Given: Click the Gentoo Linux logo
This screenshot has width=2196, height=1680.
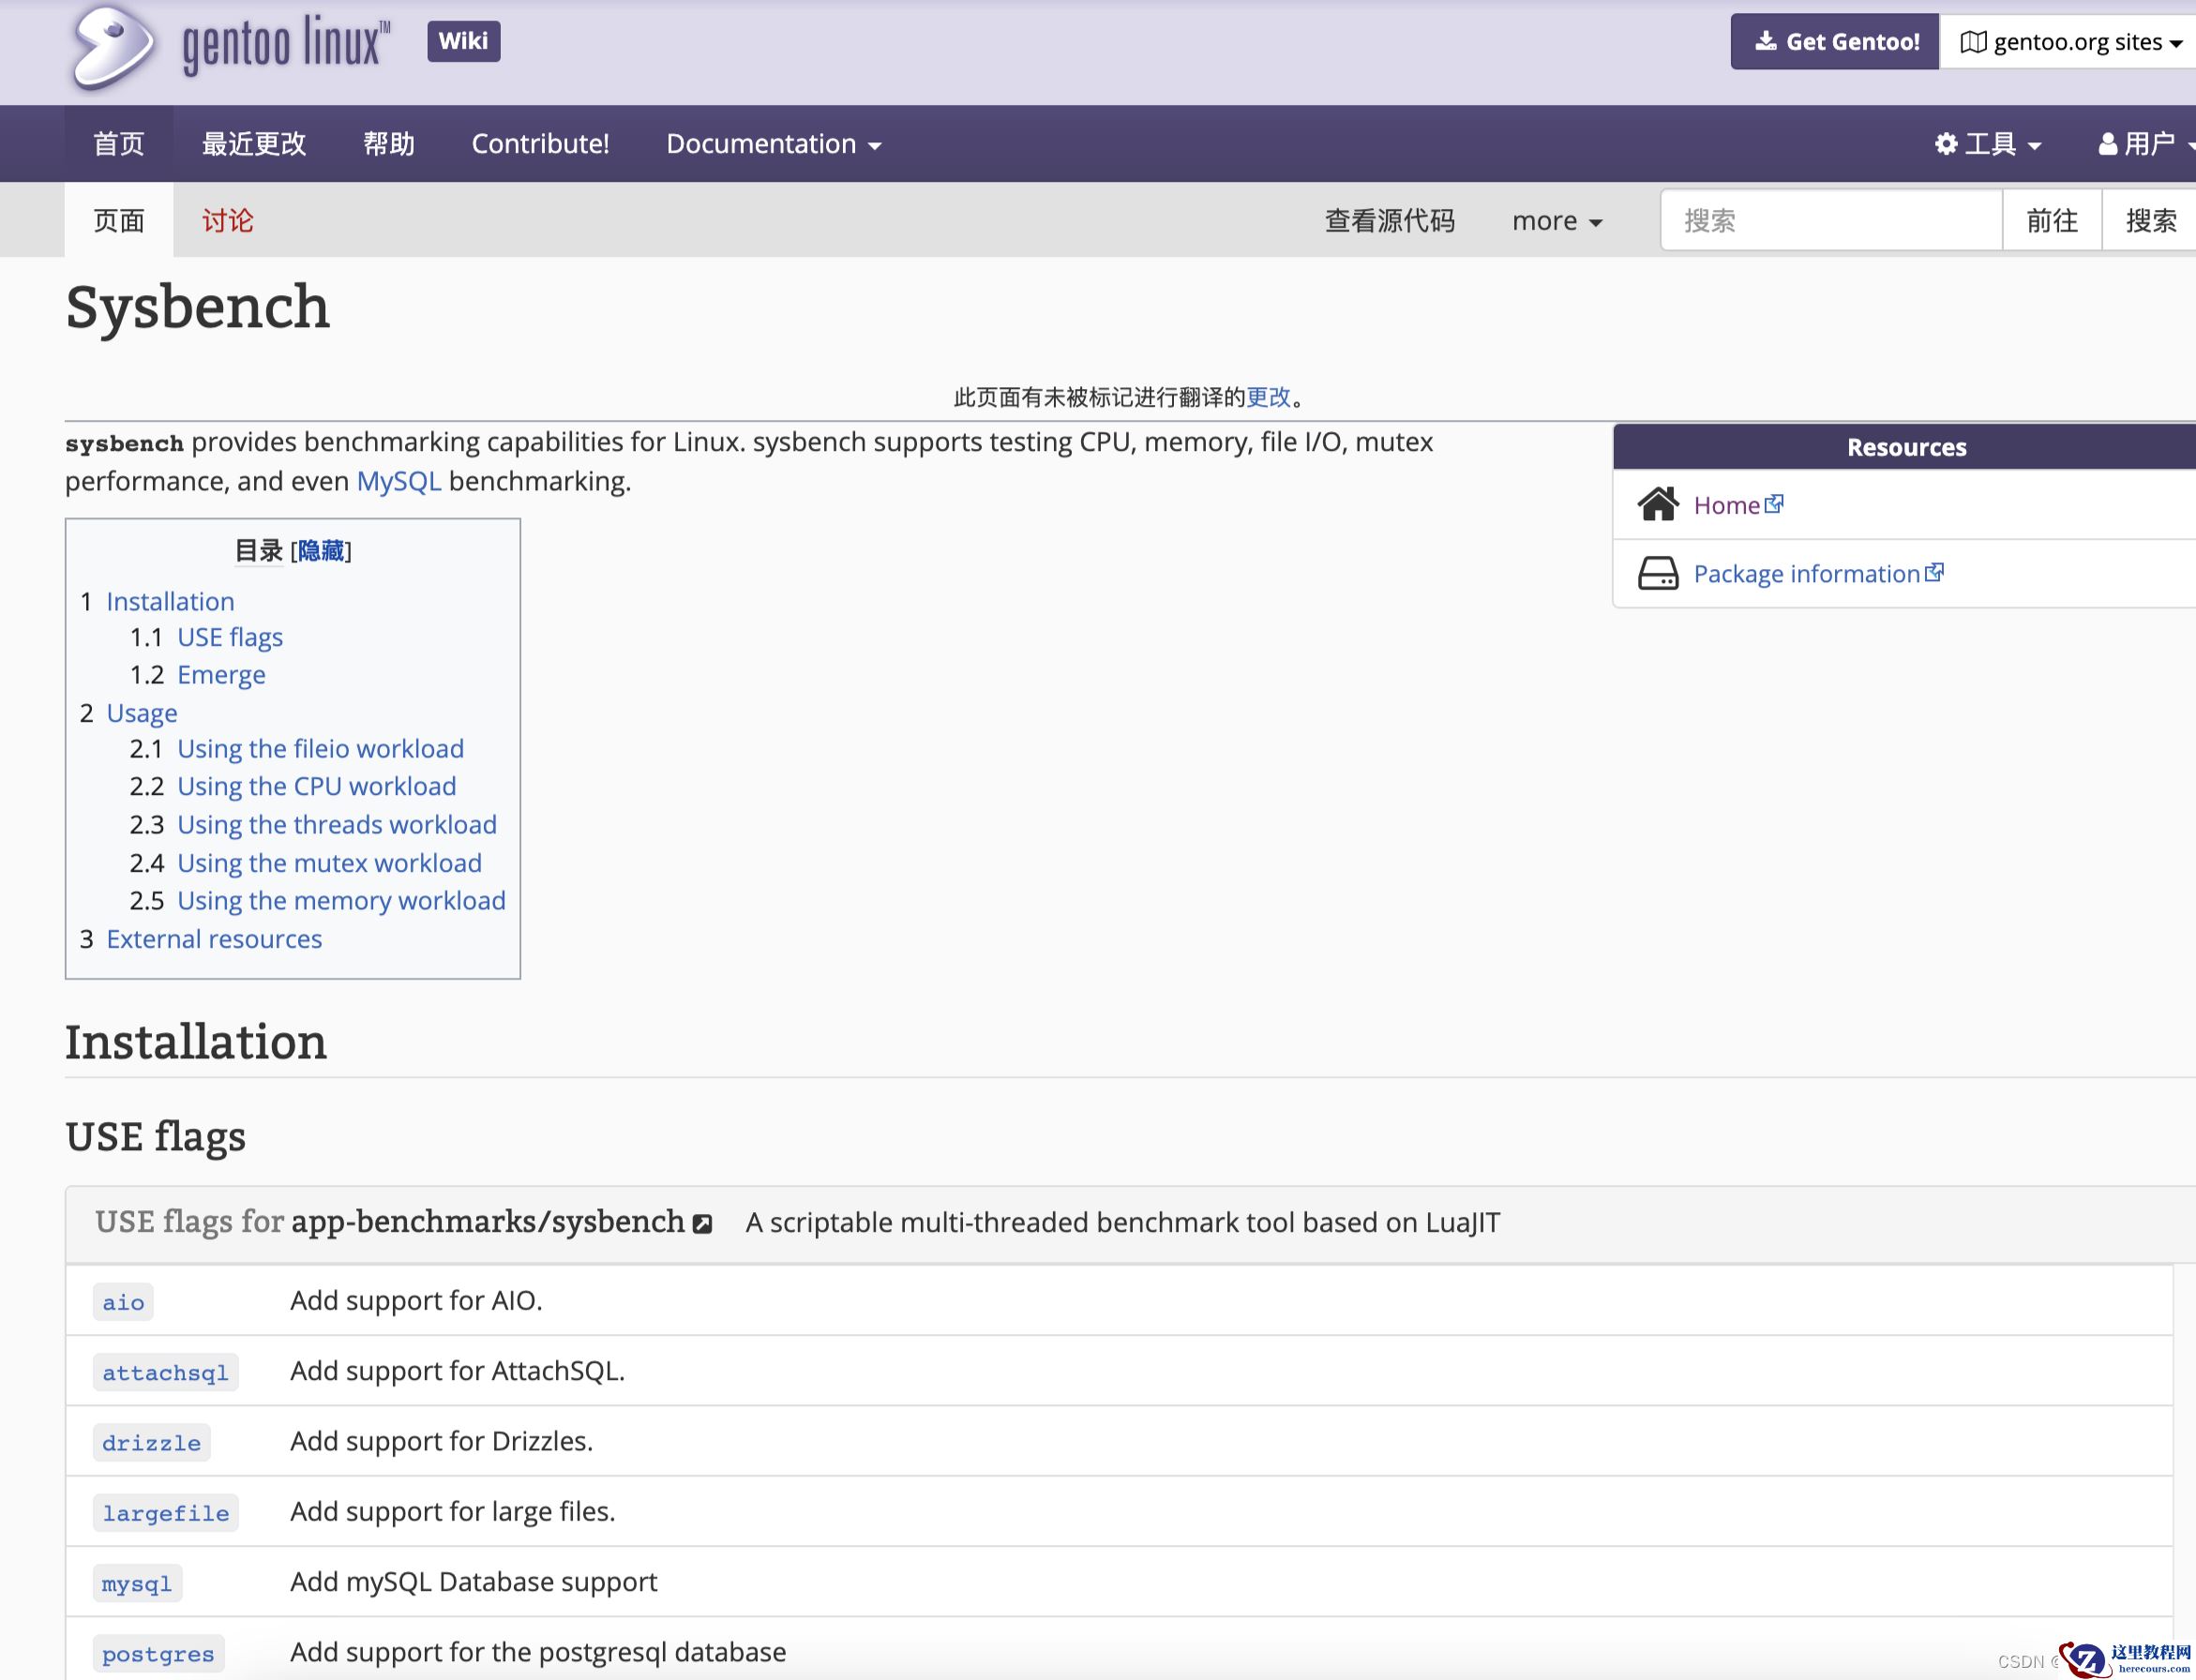Looking at the screenshot, I should [x=230, y=45].
